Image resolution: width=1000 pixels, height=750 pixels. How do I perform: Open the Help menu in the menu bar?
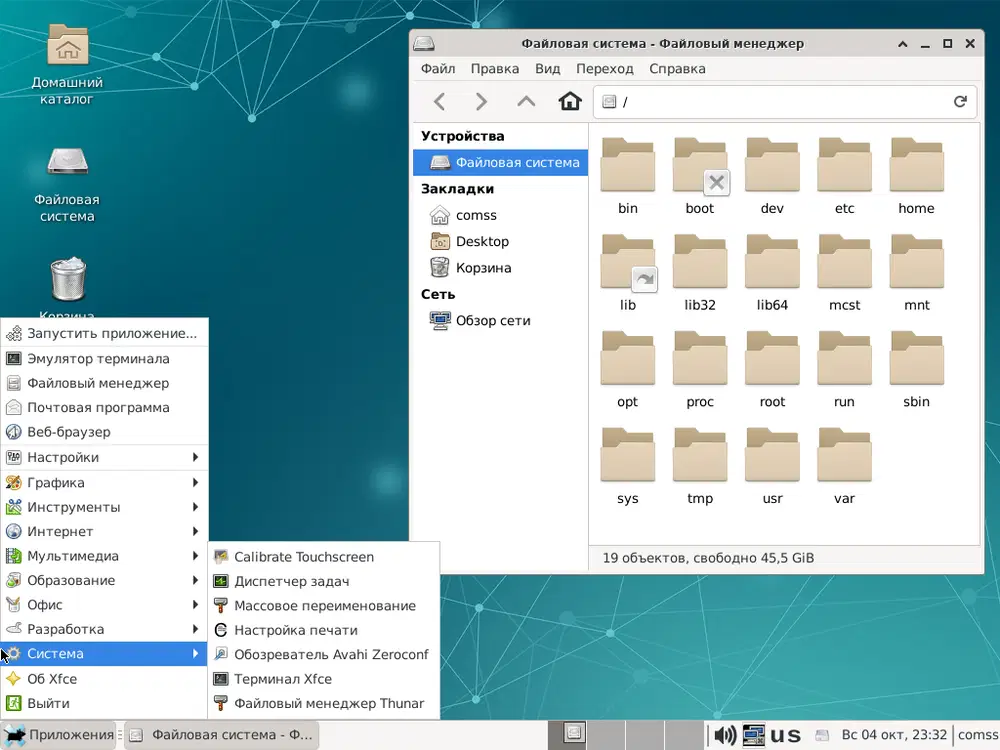point(677,69)
